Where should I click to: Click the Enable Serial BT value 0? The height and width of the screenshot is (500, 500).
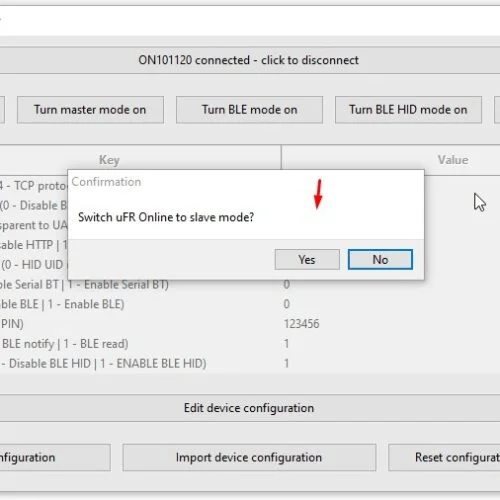pos(287,284)
